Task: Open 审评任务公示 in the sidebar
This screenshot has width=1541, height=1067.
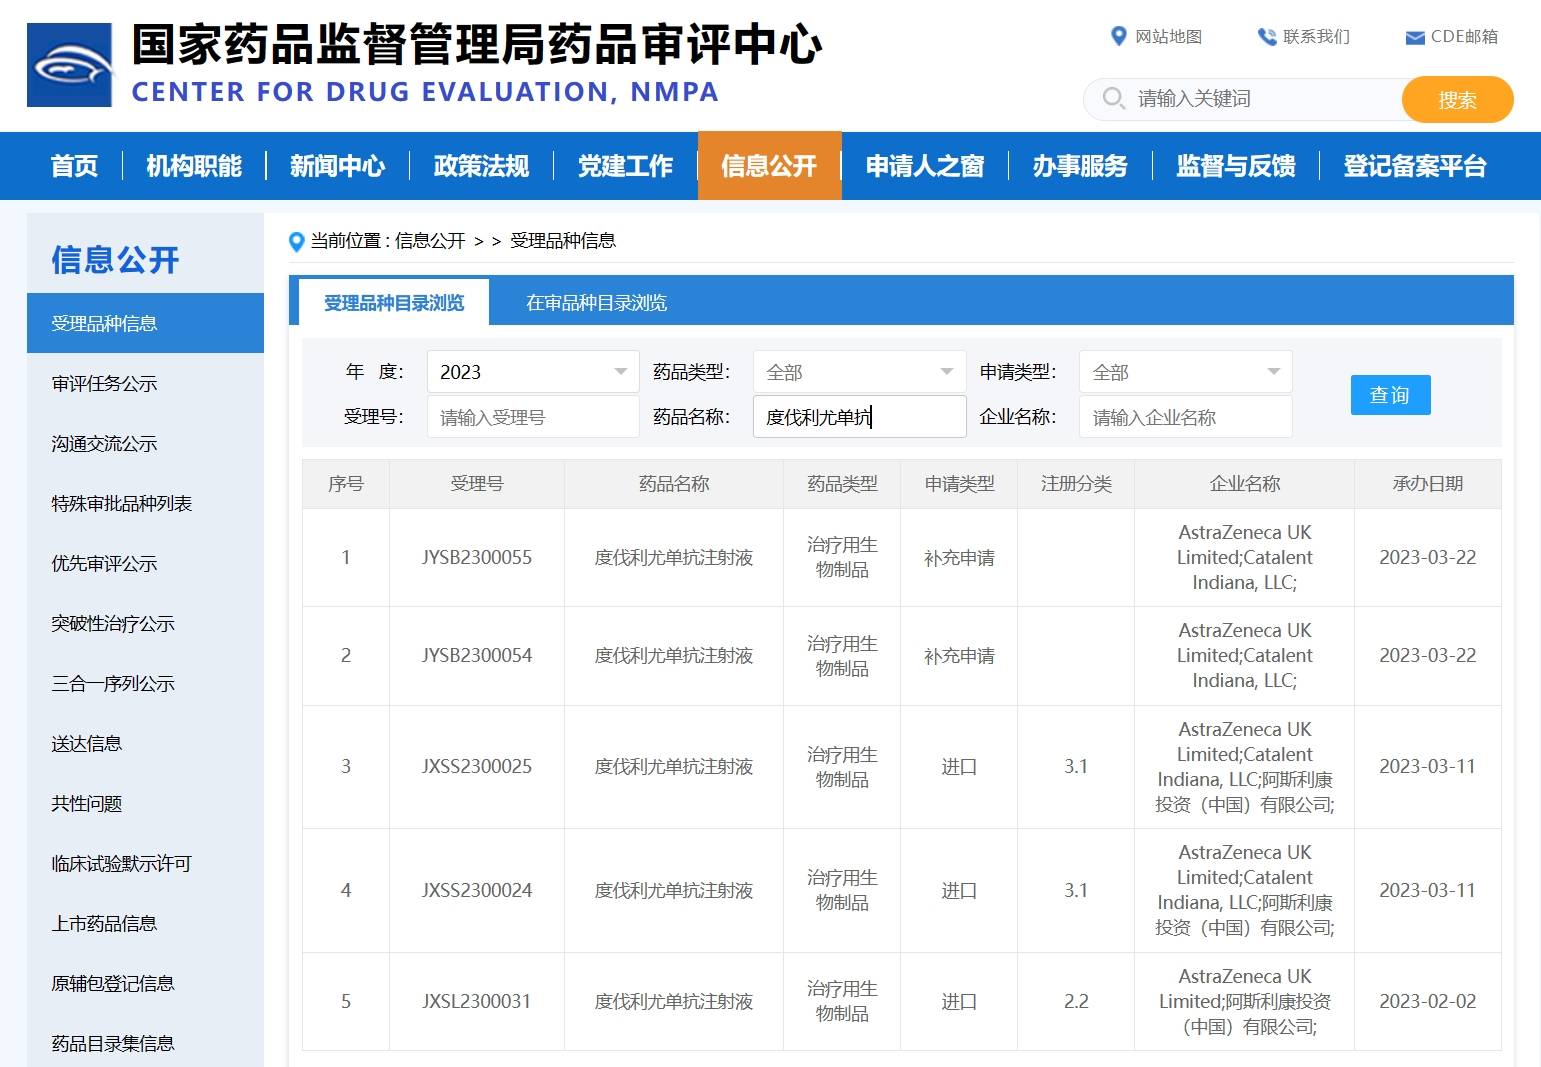Action: [x=104, y=384]
